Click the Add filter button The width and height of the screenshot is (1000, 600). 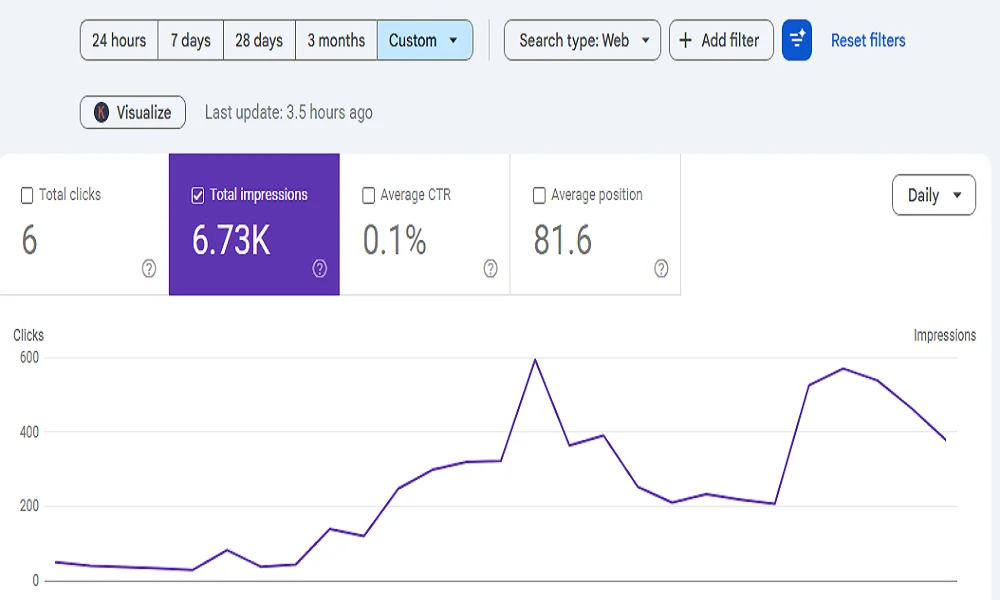[x=721, y=40]
